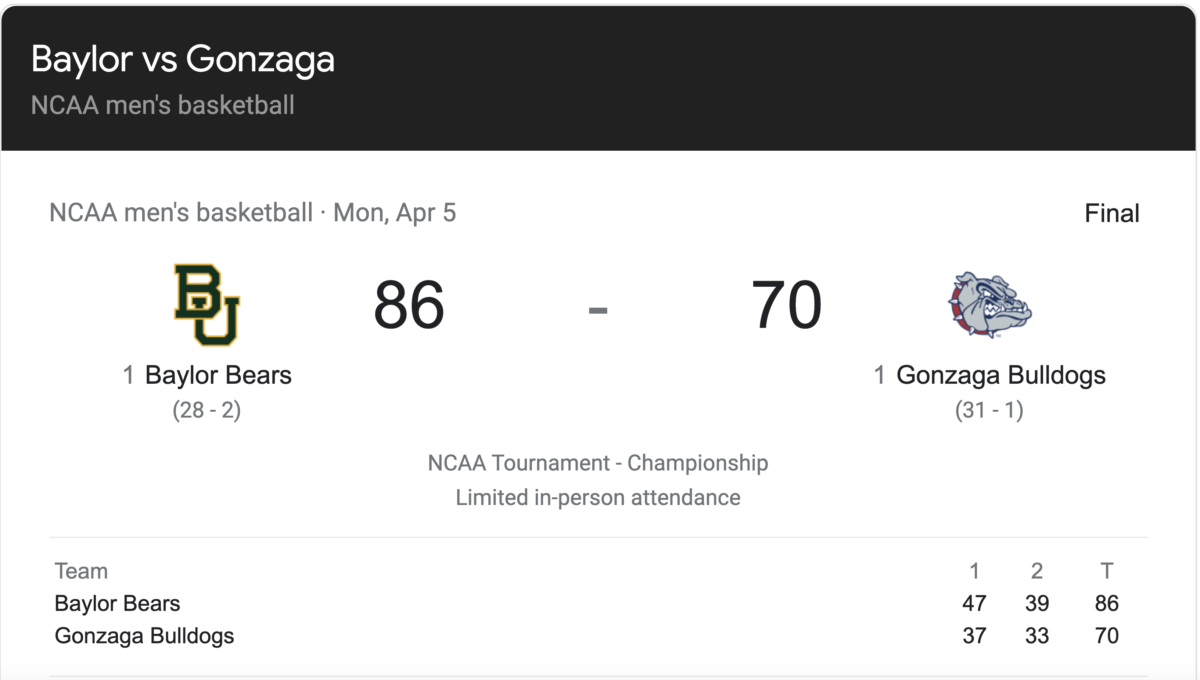Click the Baylor score of 86

(x=409, y=305)
